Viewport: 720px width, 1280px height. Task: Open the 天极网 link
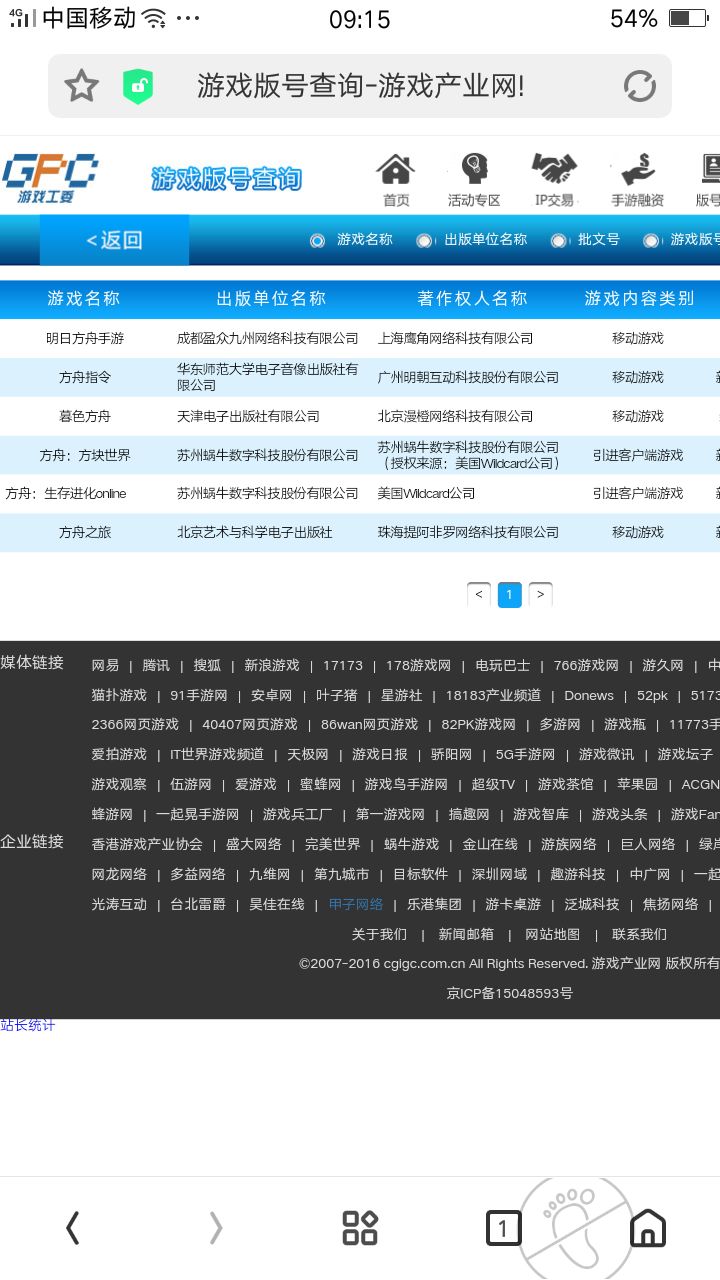308,754
